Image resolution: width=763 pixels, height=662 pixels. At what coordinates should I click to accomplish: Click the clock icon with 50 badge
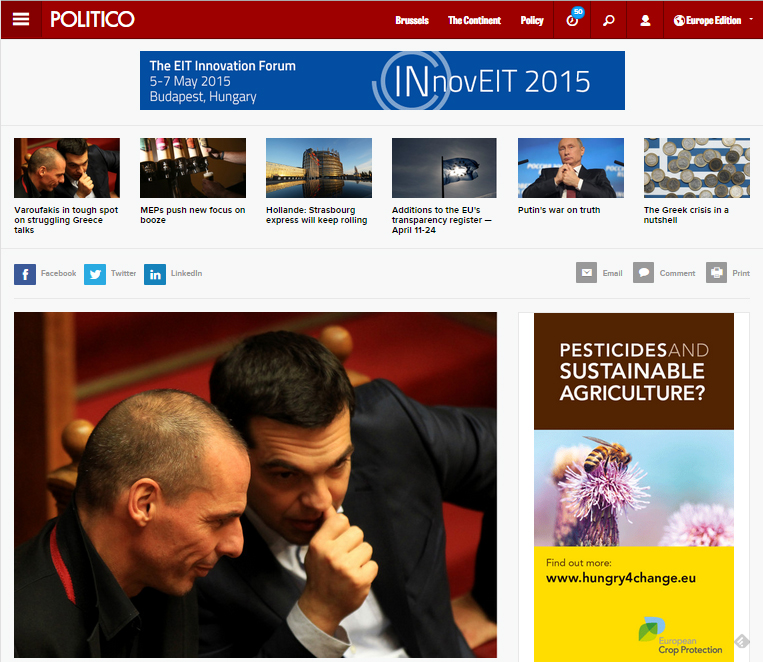click(573, 20)
